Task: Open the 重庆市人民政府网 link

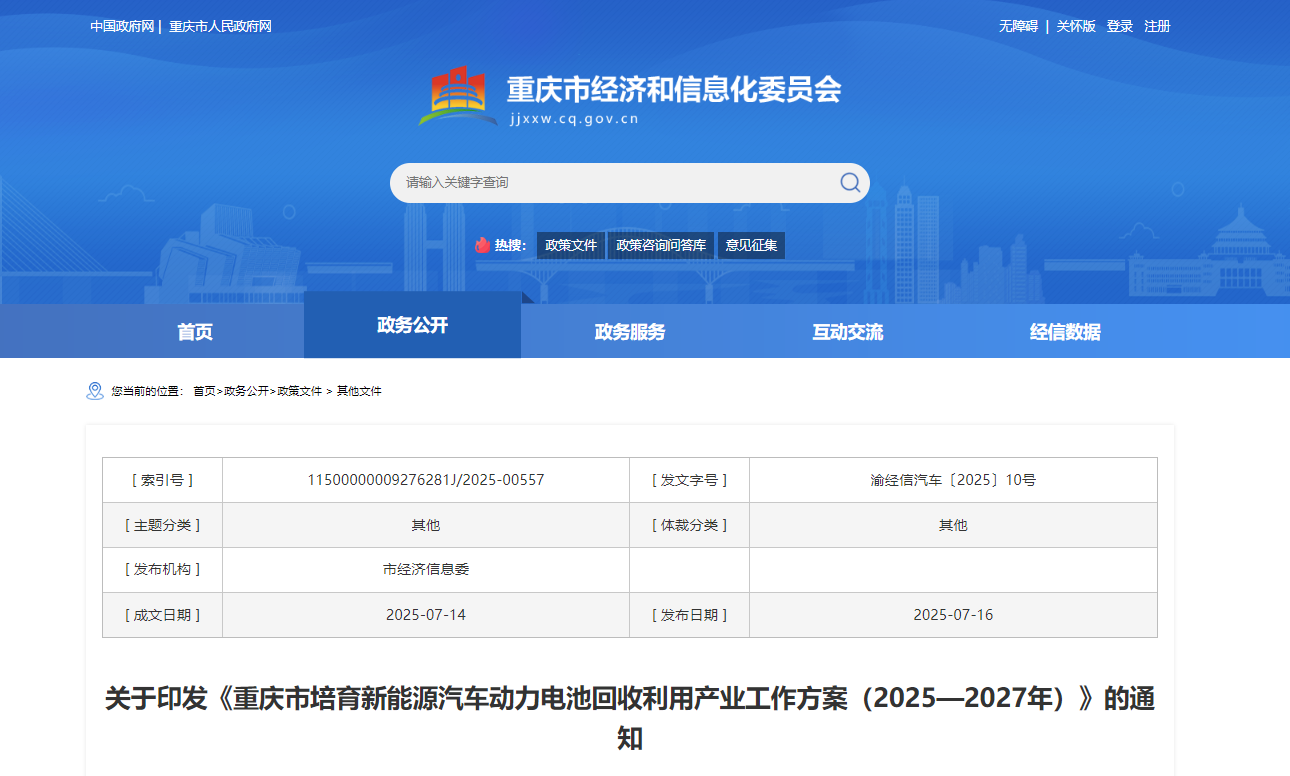Action: click(220, 26)
